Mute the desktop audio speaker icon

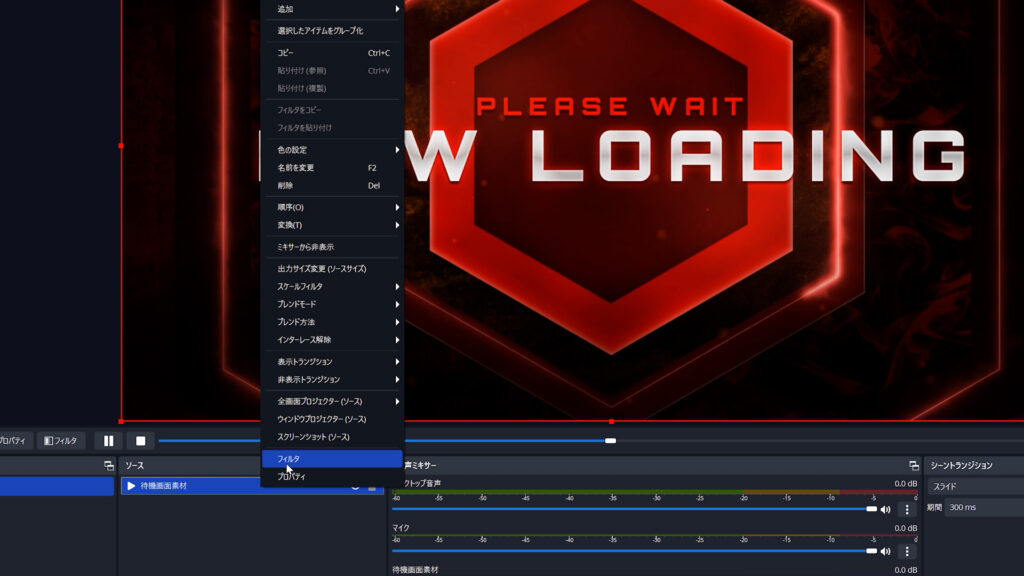click(x=885, y=510)
